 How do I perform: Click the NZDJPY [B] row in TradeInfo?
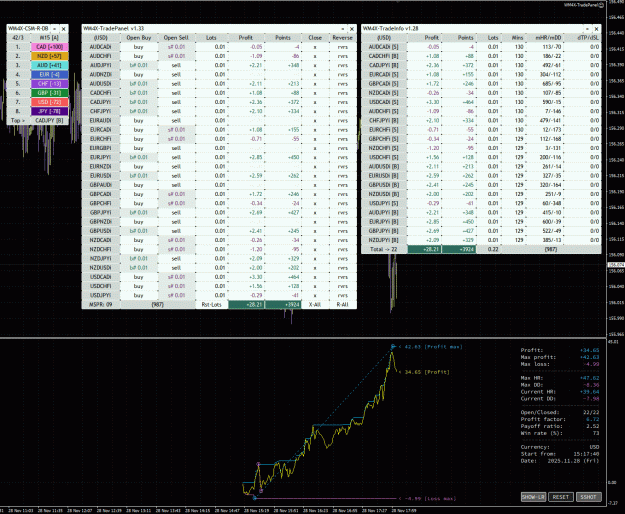(x=383, y=240)
